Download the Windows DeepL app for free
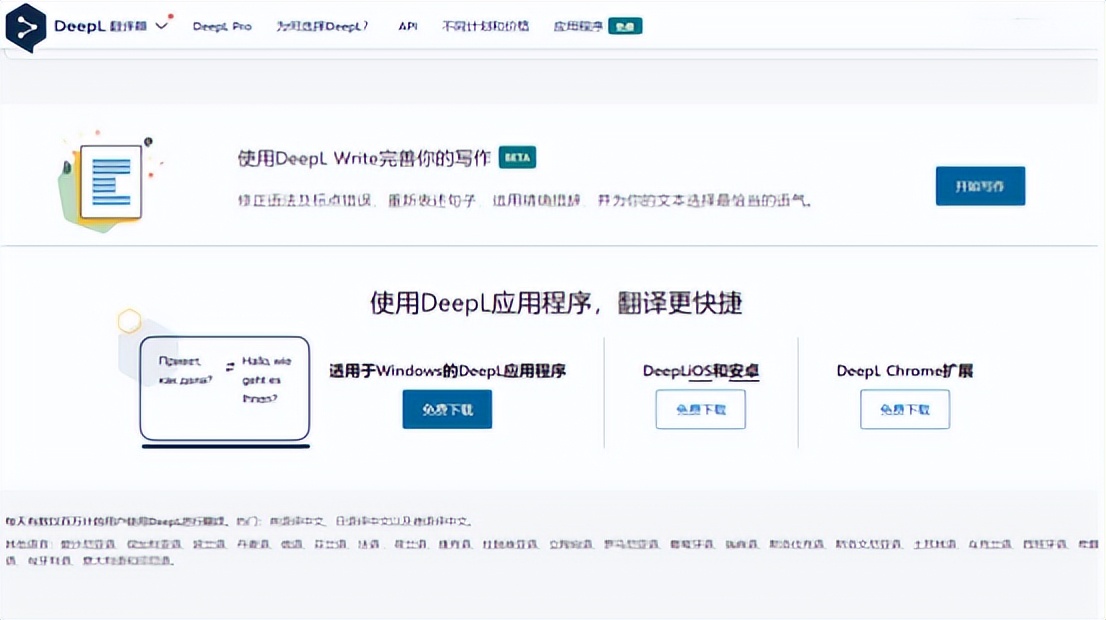1106x620 pixels. 447,409
